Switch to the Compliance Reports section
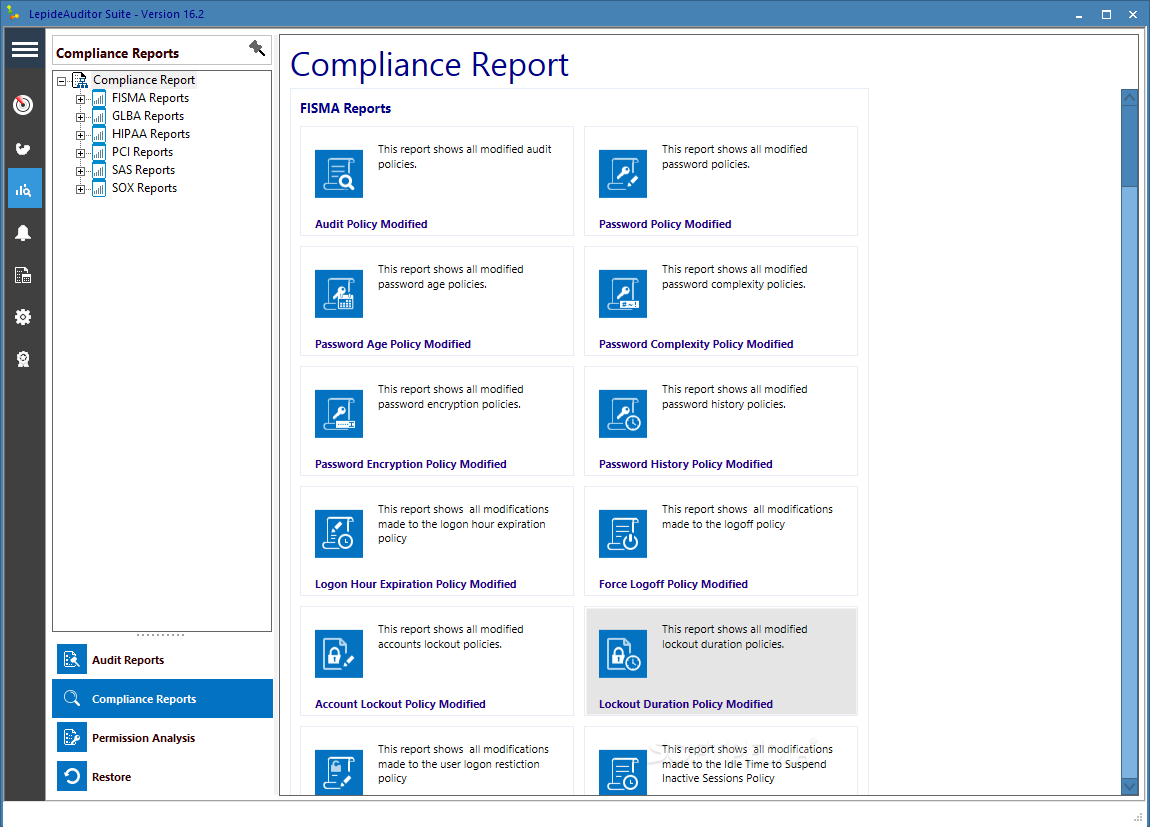1150x827 pixels. (162, 699)
